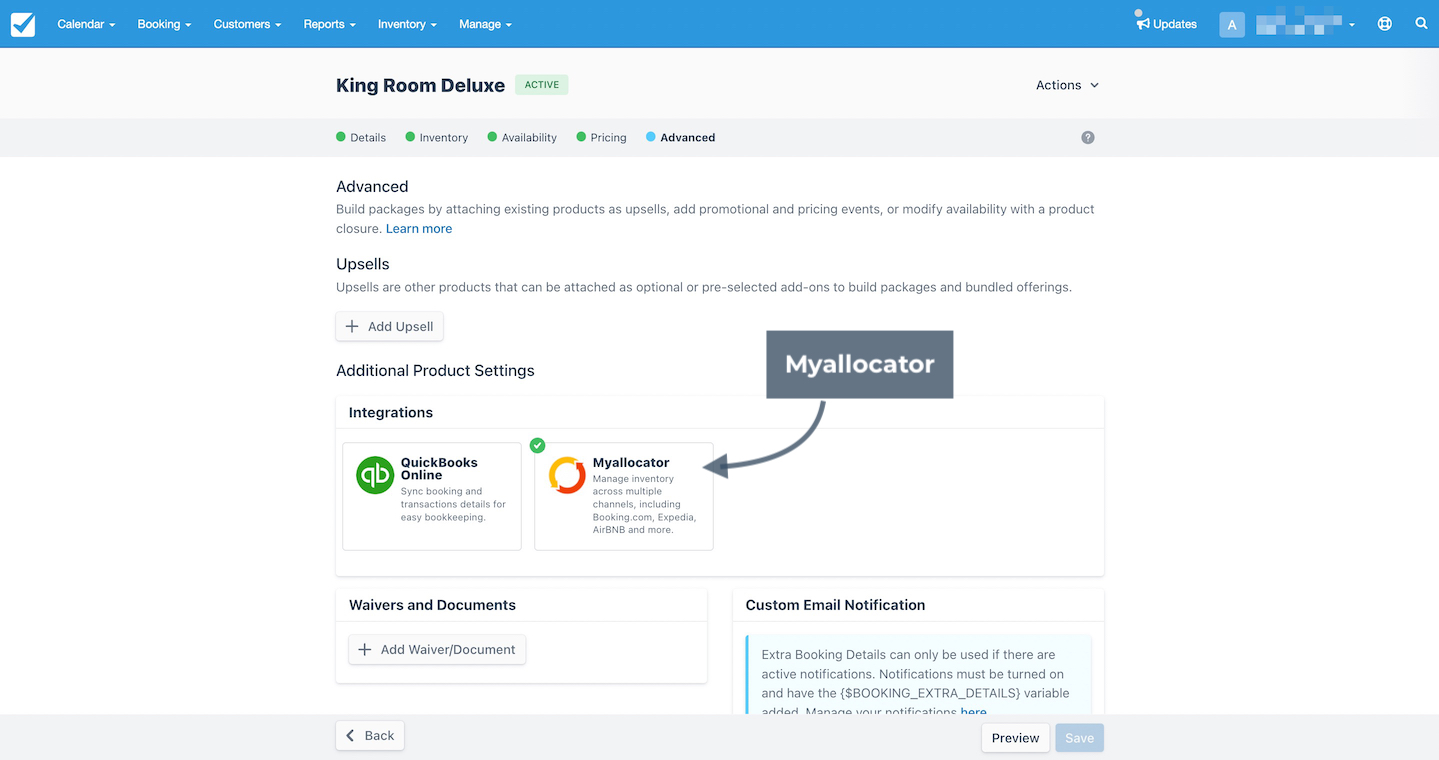Image resolution: width=1439 pixels, height=760 pixels.
Task: Click the Back button
Action: [370, 735]
